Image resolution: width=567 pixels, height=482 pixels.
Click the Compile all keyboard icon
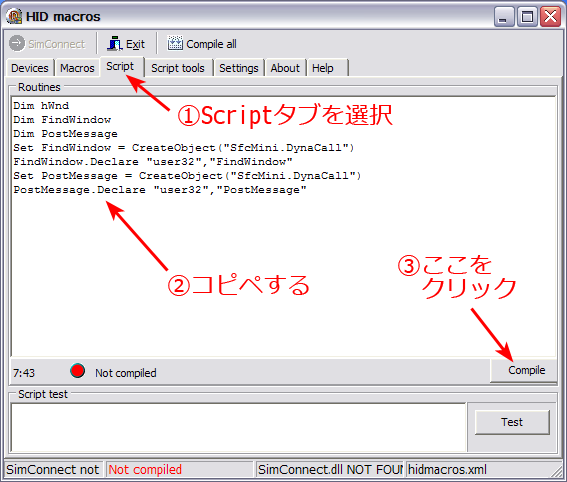coord(175,43)
